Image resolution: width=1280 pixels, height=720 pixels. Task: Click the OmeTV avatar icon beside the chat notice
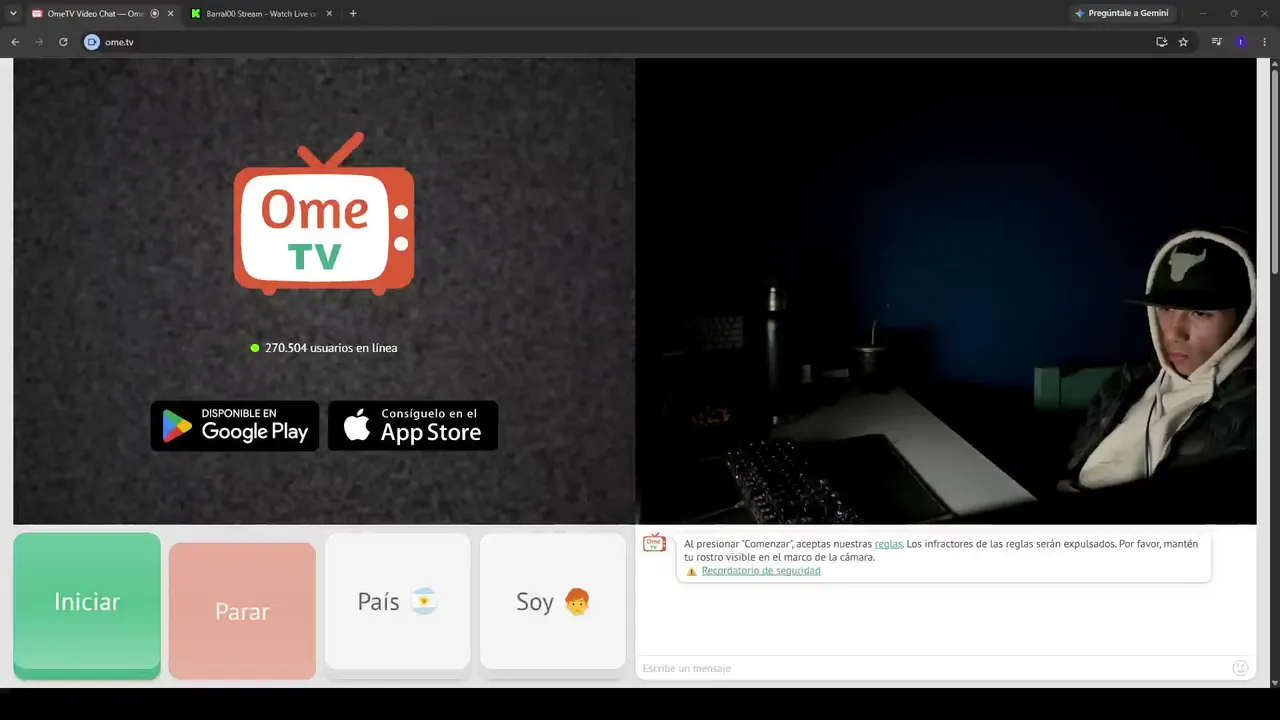tap(654, 543)
